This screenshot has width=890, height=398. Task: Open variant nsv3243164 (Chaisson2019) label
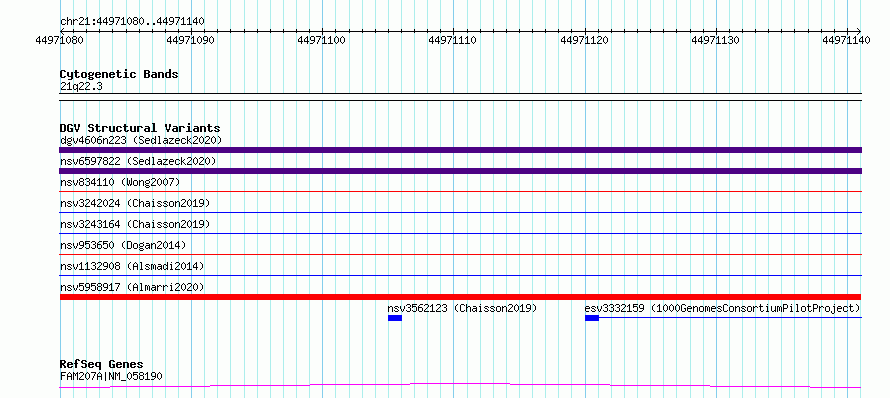tap(135, 224)
